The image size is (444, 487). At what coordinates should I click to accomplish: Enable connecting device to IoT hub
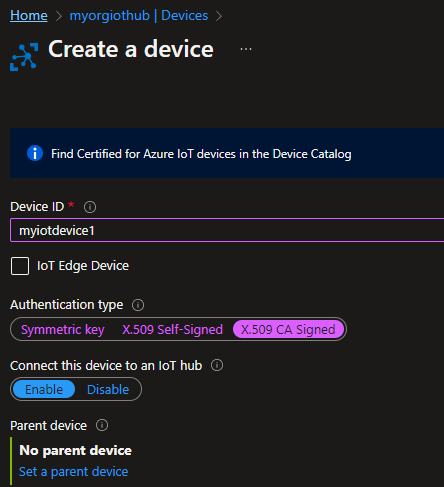pos(44,389)
